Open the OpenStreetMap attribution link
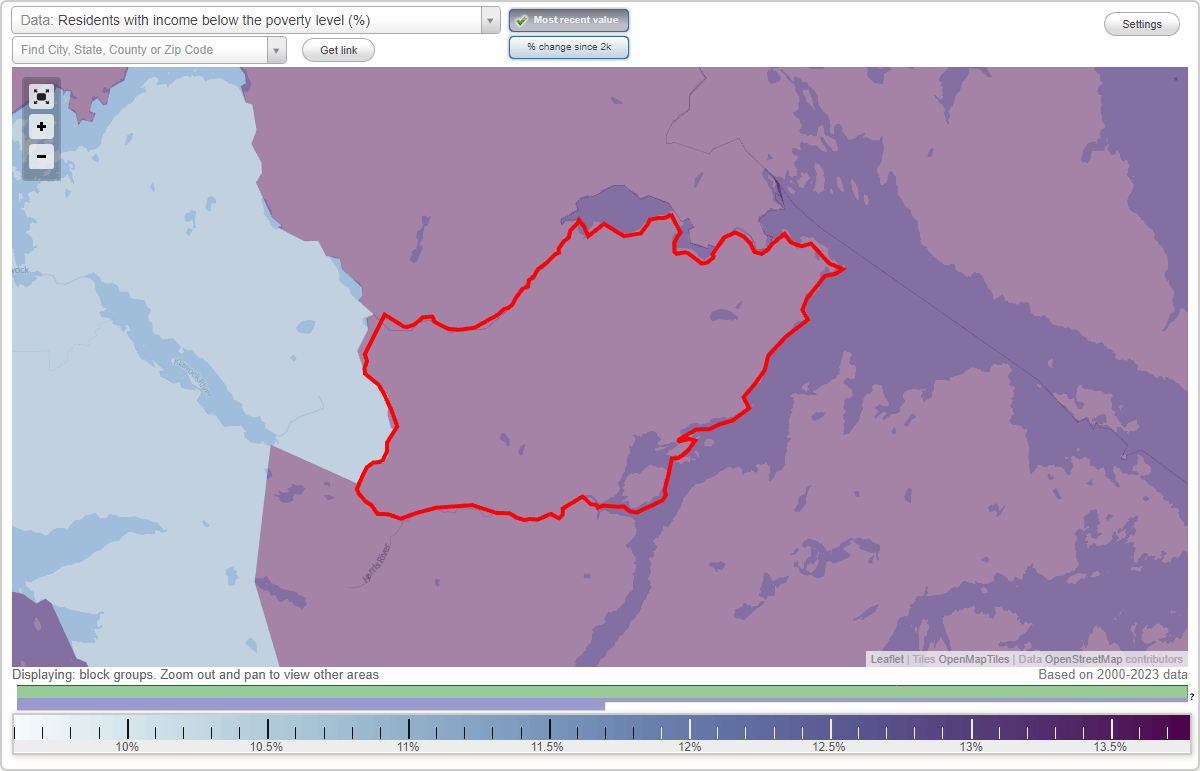The width and height of the screenshot is (1200, 771). pos(1083,660)
